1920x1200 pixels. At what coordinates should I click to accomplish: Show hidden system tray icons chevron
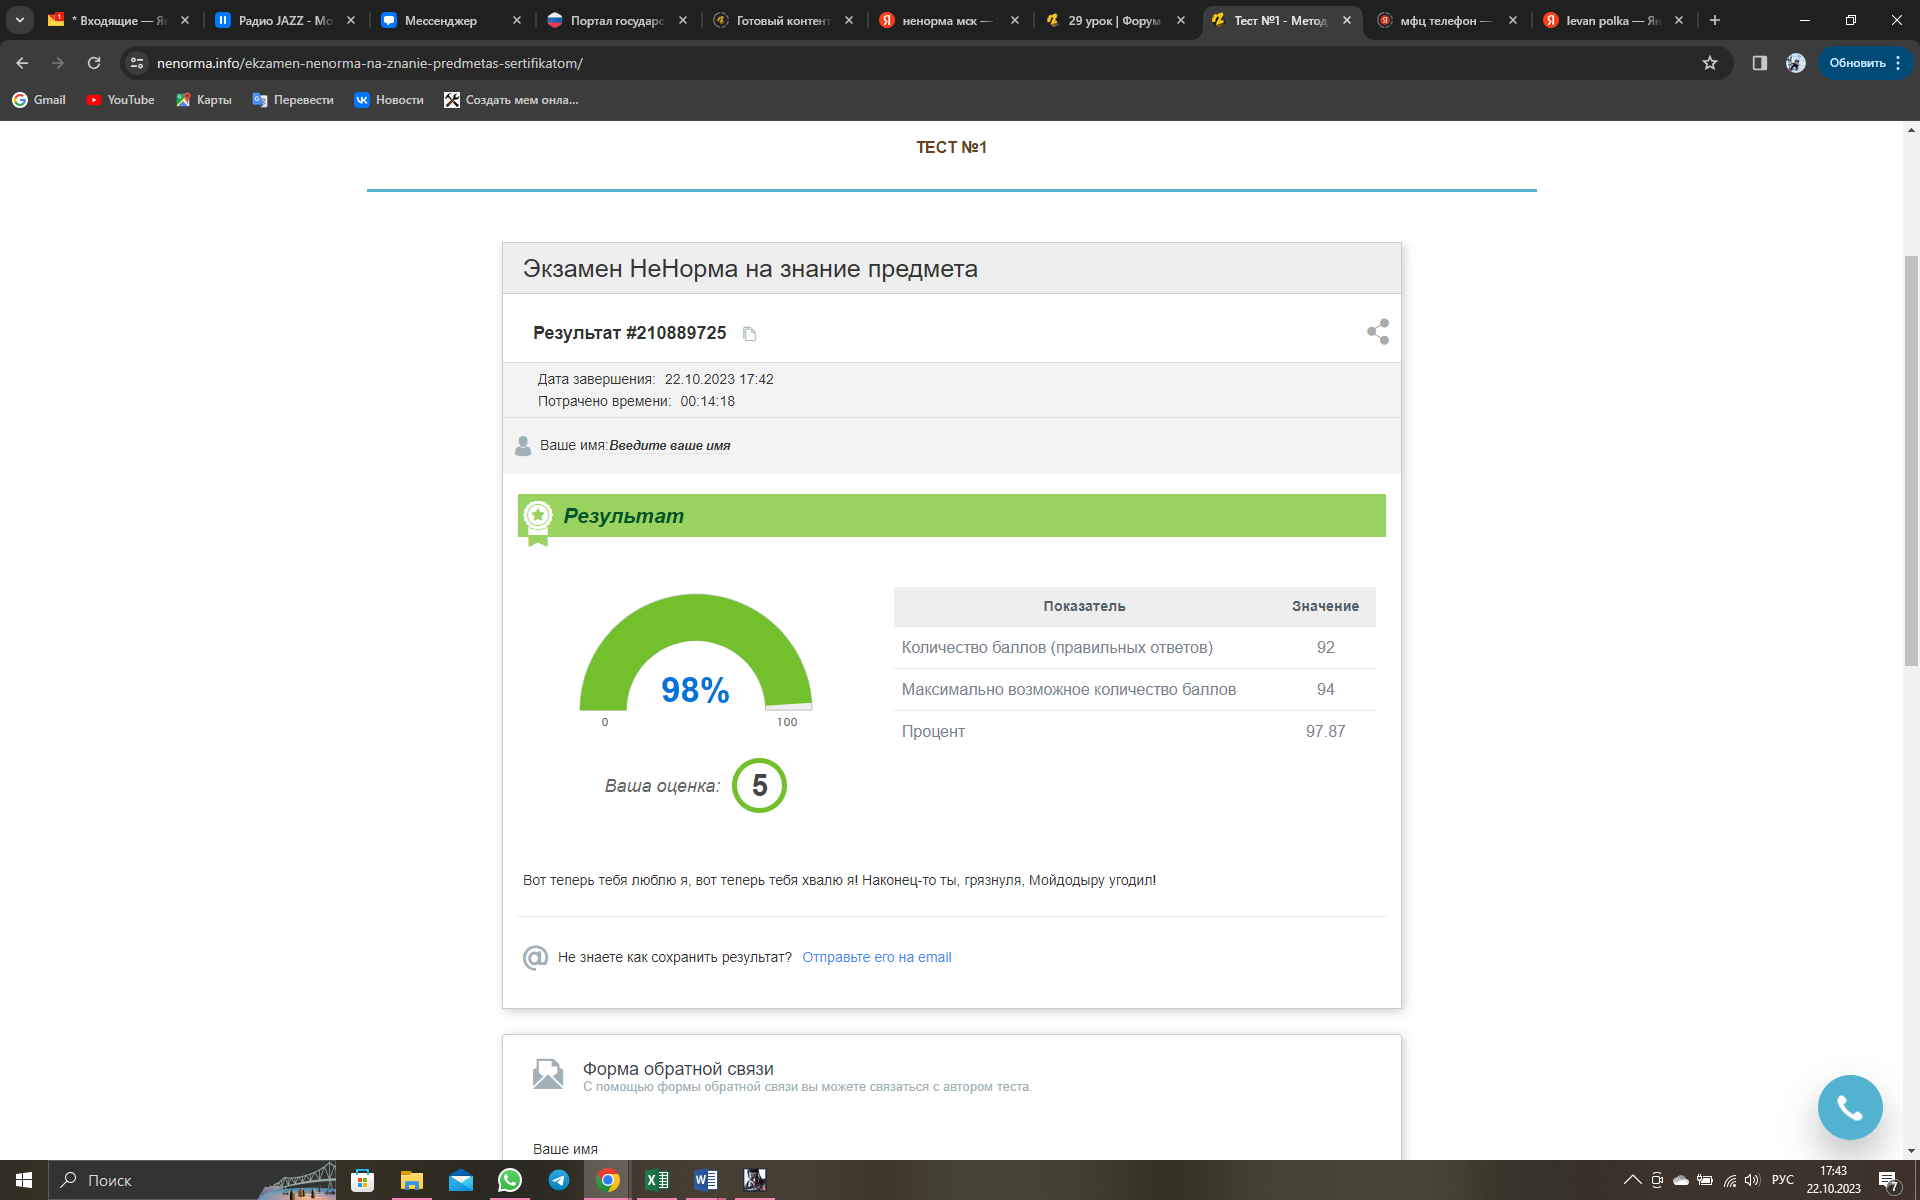(x=1632, y=1180)
